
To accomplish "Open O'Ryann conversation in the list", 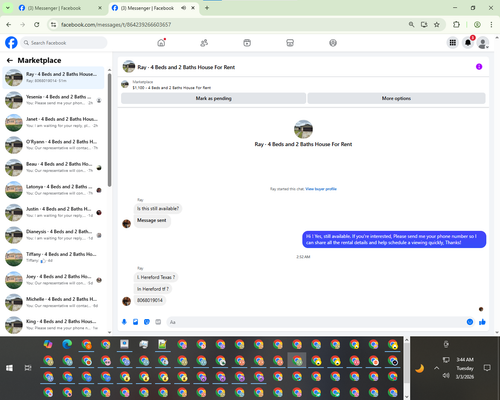I will [53, 145].
